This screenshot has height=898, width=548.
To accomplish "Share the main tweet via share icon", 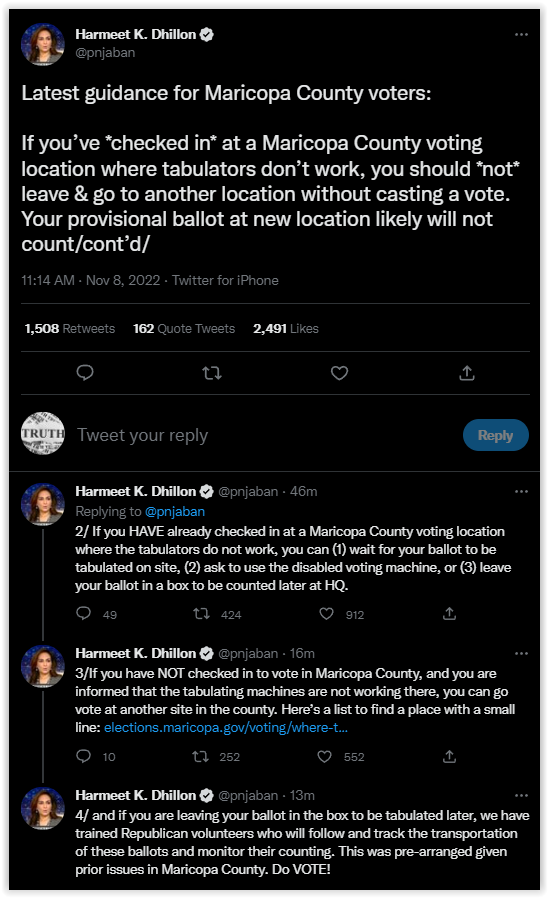I will click(x=467, y=373).
